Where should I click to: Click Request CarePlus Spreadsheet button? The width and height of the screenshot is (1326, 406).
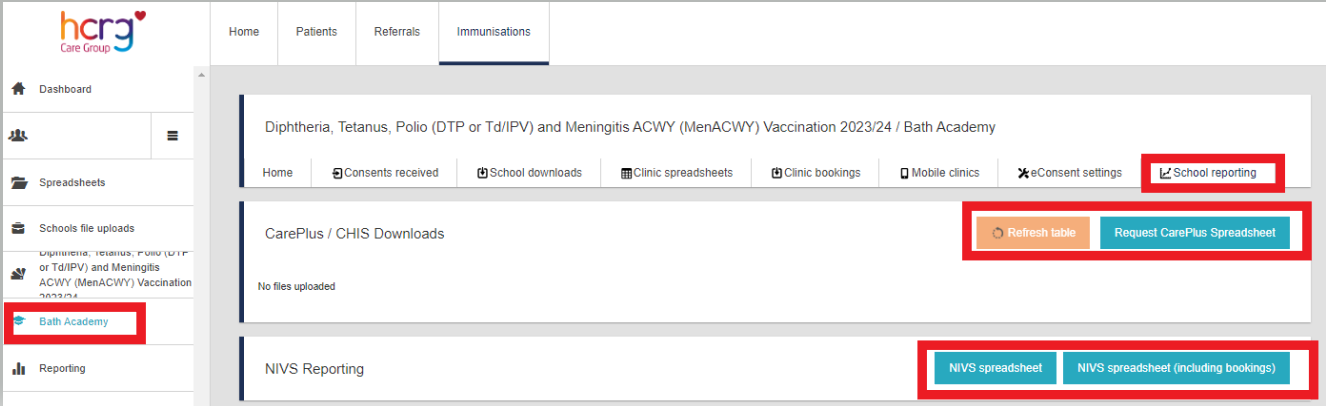coord(1195,233)
